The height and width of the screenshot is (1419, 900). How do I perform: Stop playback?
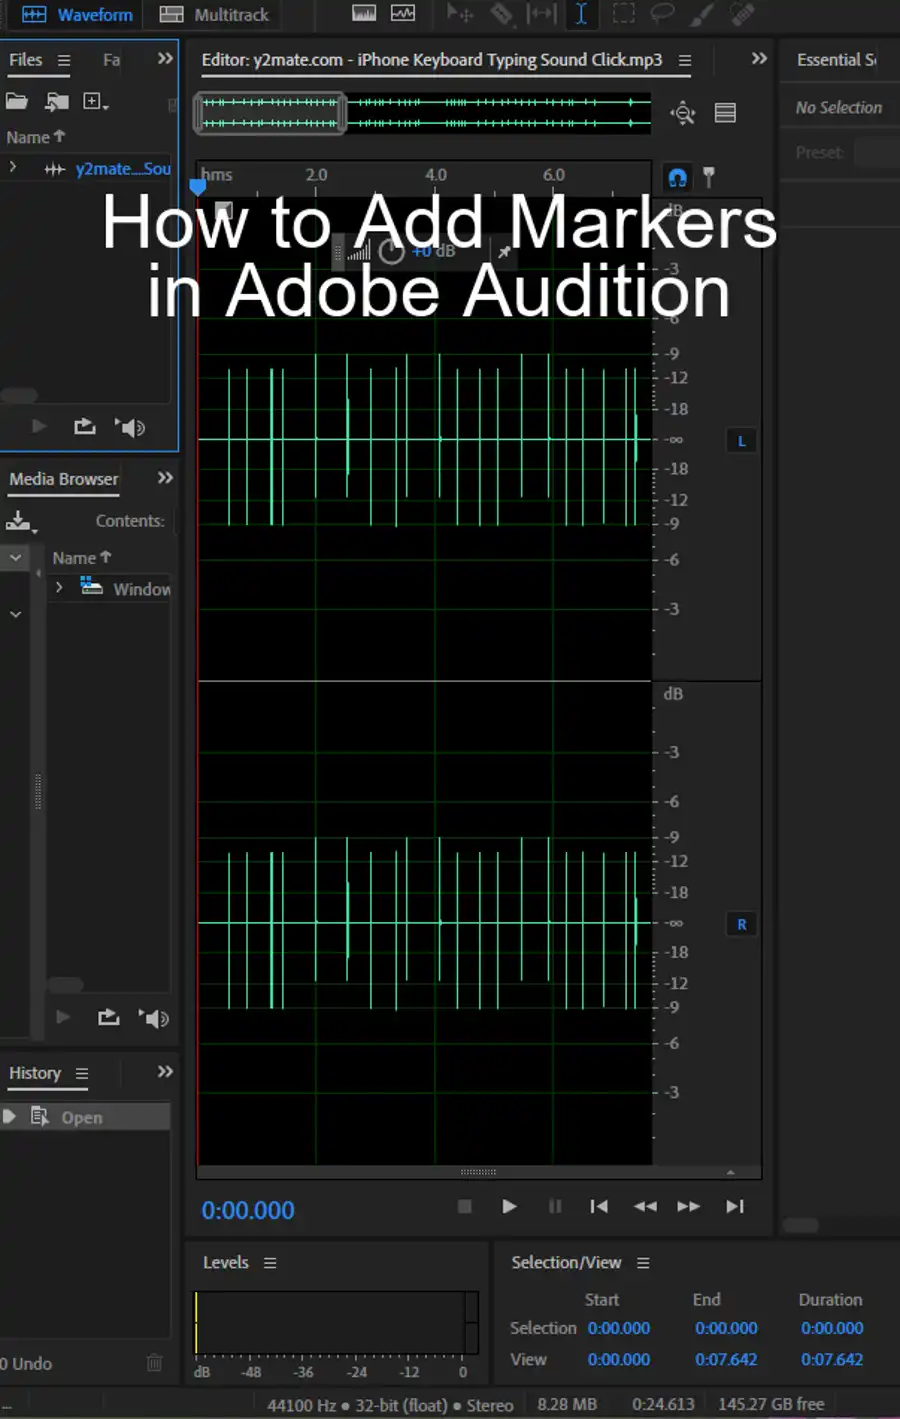pyautogui.click(x=465, y=1206)
